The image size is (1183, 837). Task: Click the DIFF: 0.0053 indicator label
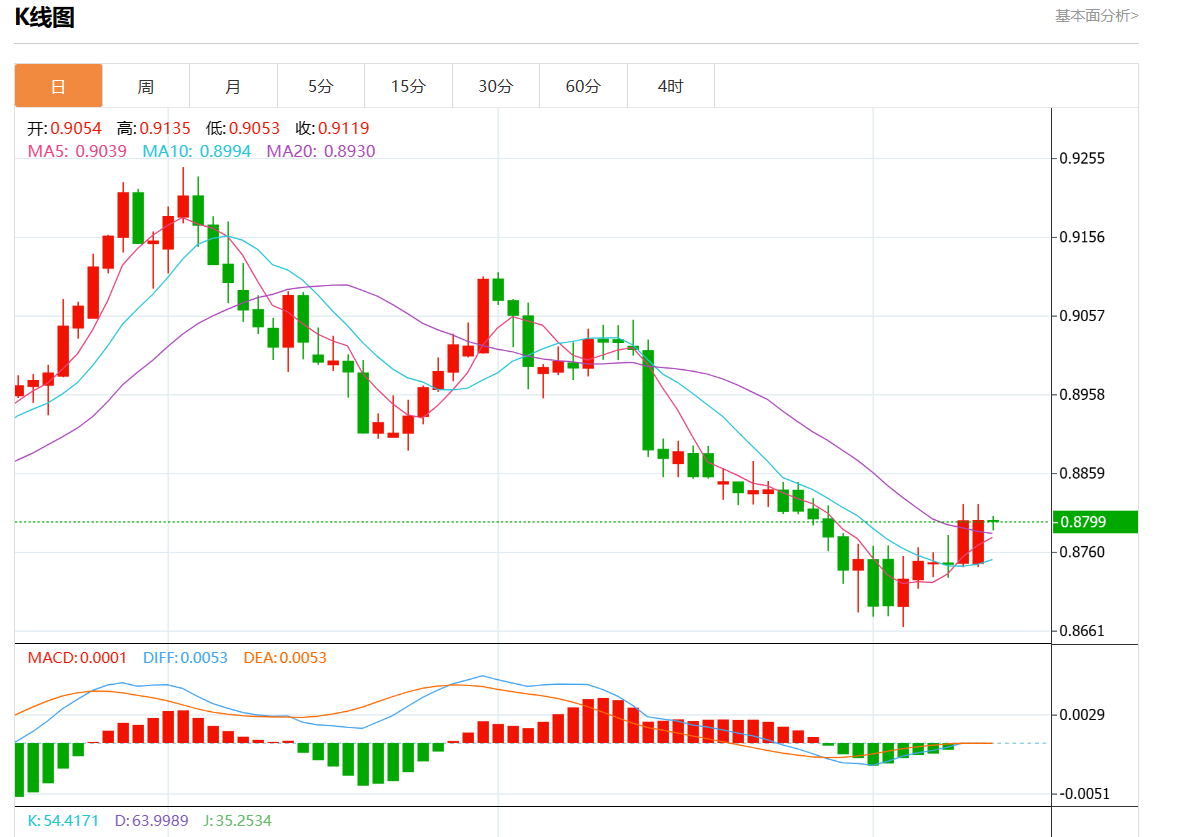click(186, 657)
